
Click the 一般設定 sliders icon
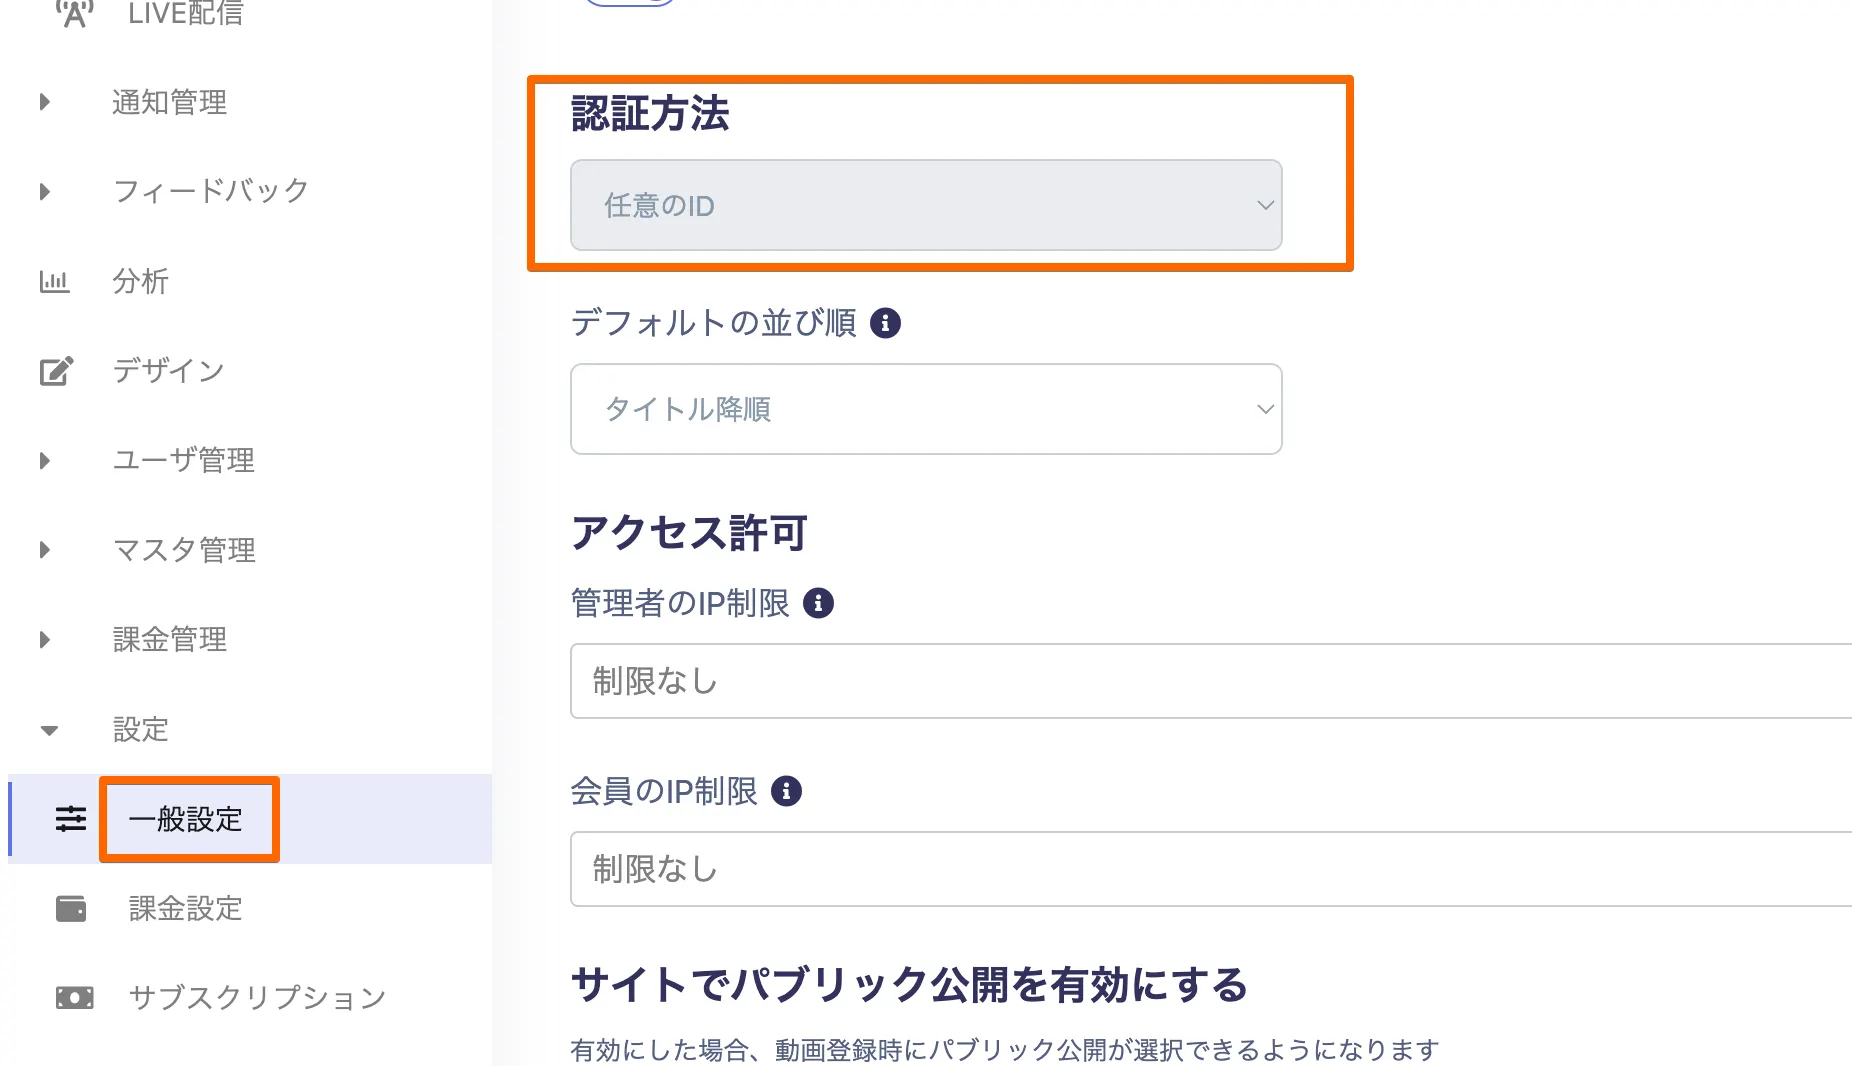click(x=71, y=819)
